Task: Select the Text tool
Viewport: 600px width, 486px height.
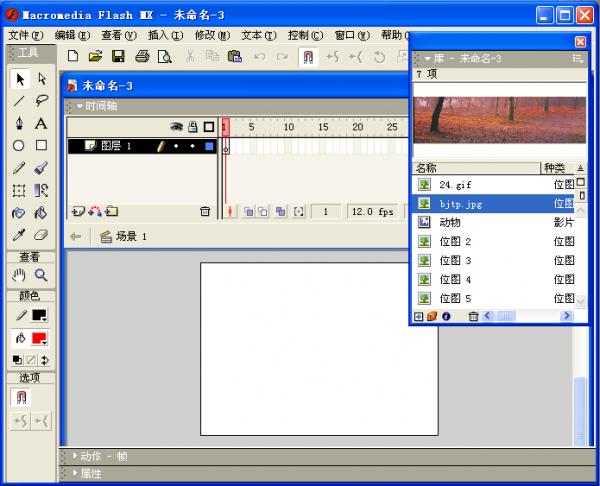Action: point(41,123)
